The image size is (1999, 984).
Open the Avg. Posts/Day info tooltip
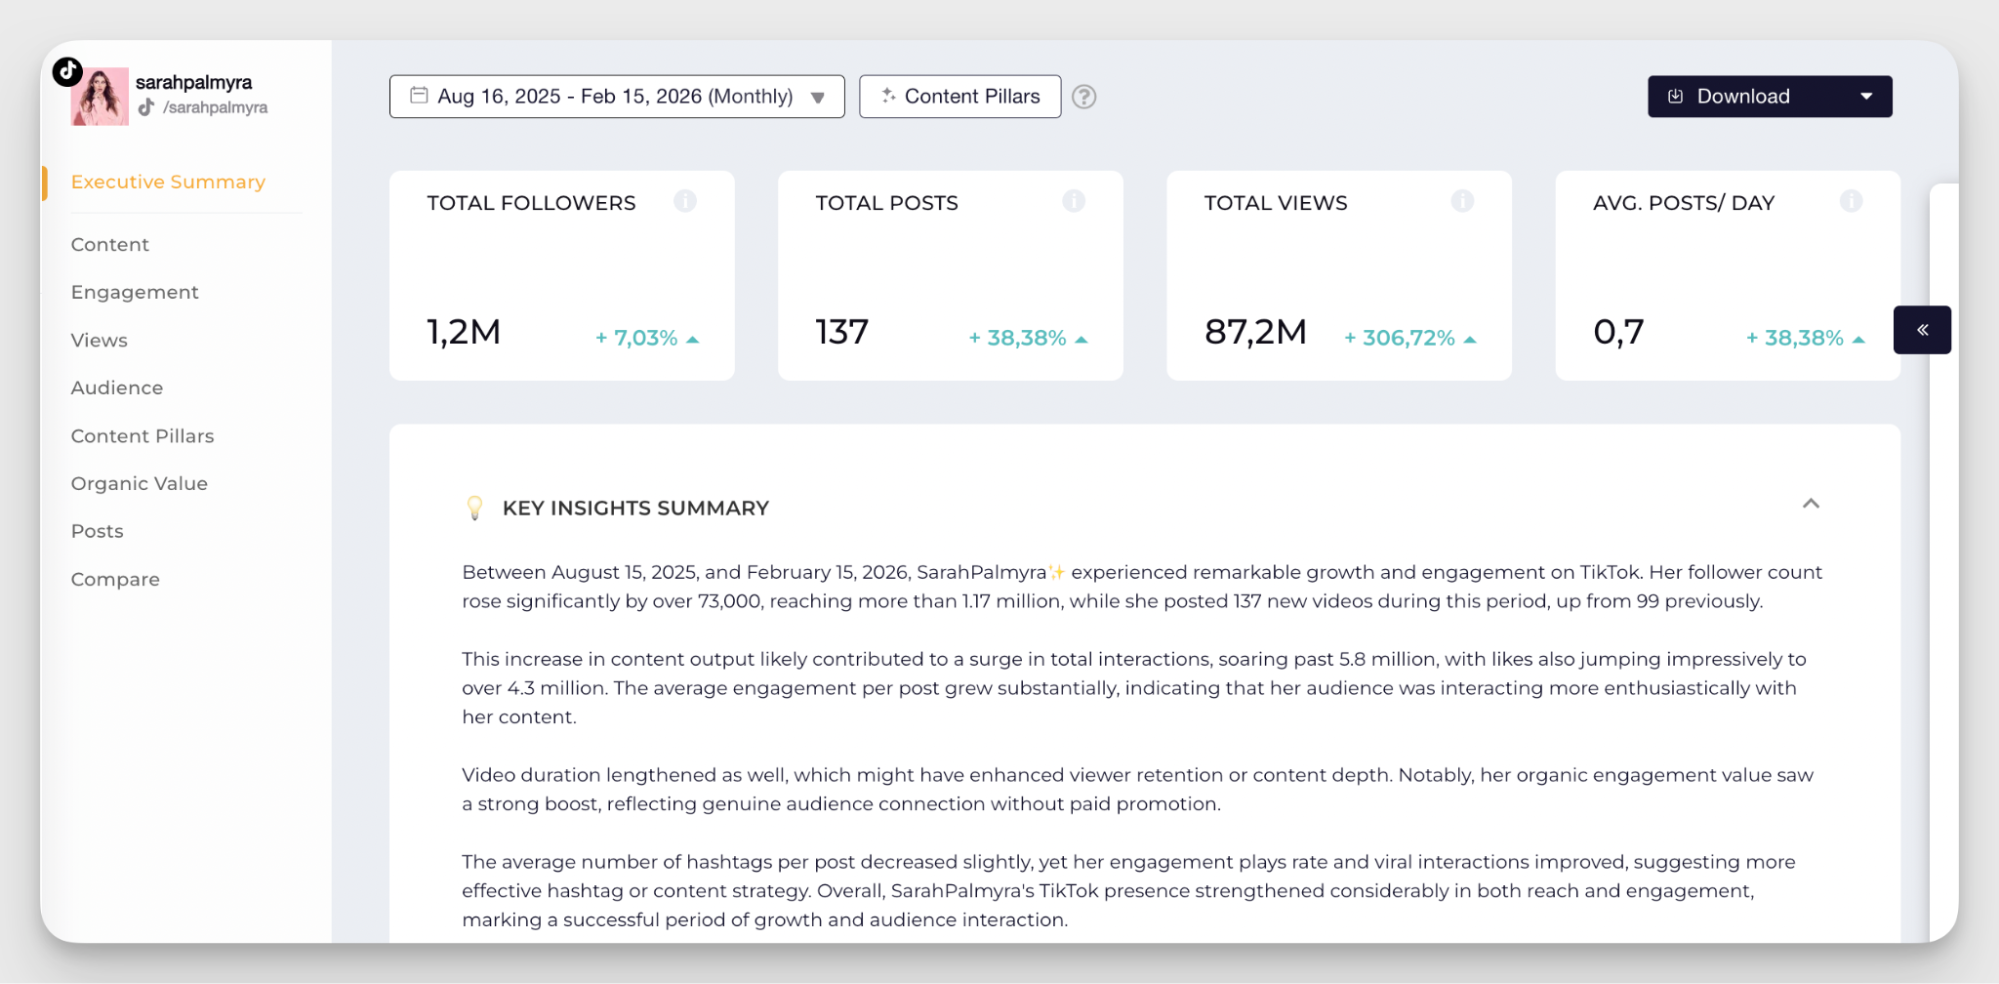(1851, 201)
